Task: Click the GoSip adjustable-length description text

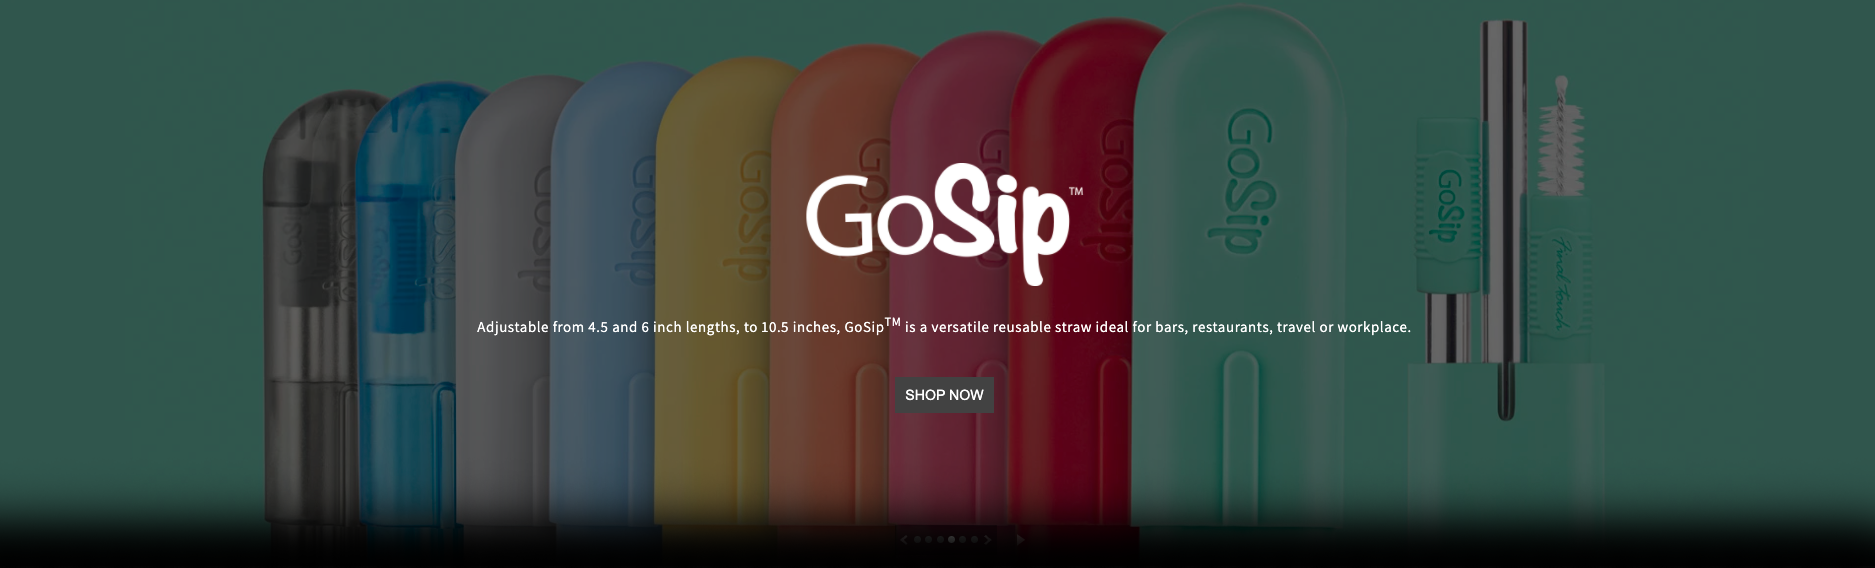Action: (x=944, y=326)
